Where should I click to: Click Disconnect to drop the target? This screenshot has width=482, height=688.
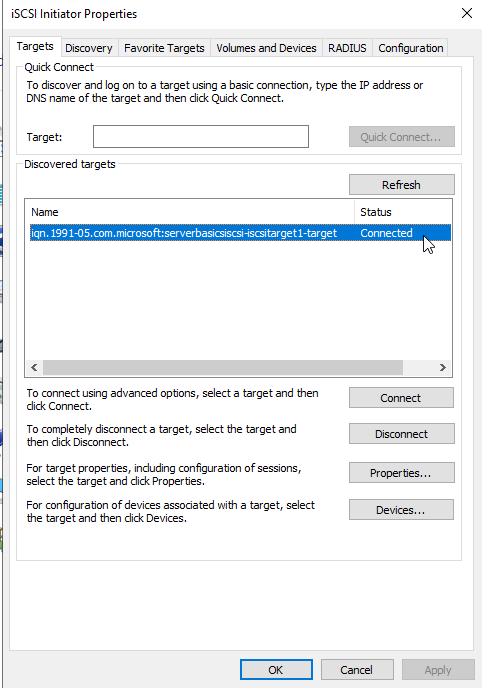coord(401,434)
